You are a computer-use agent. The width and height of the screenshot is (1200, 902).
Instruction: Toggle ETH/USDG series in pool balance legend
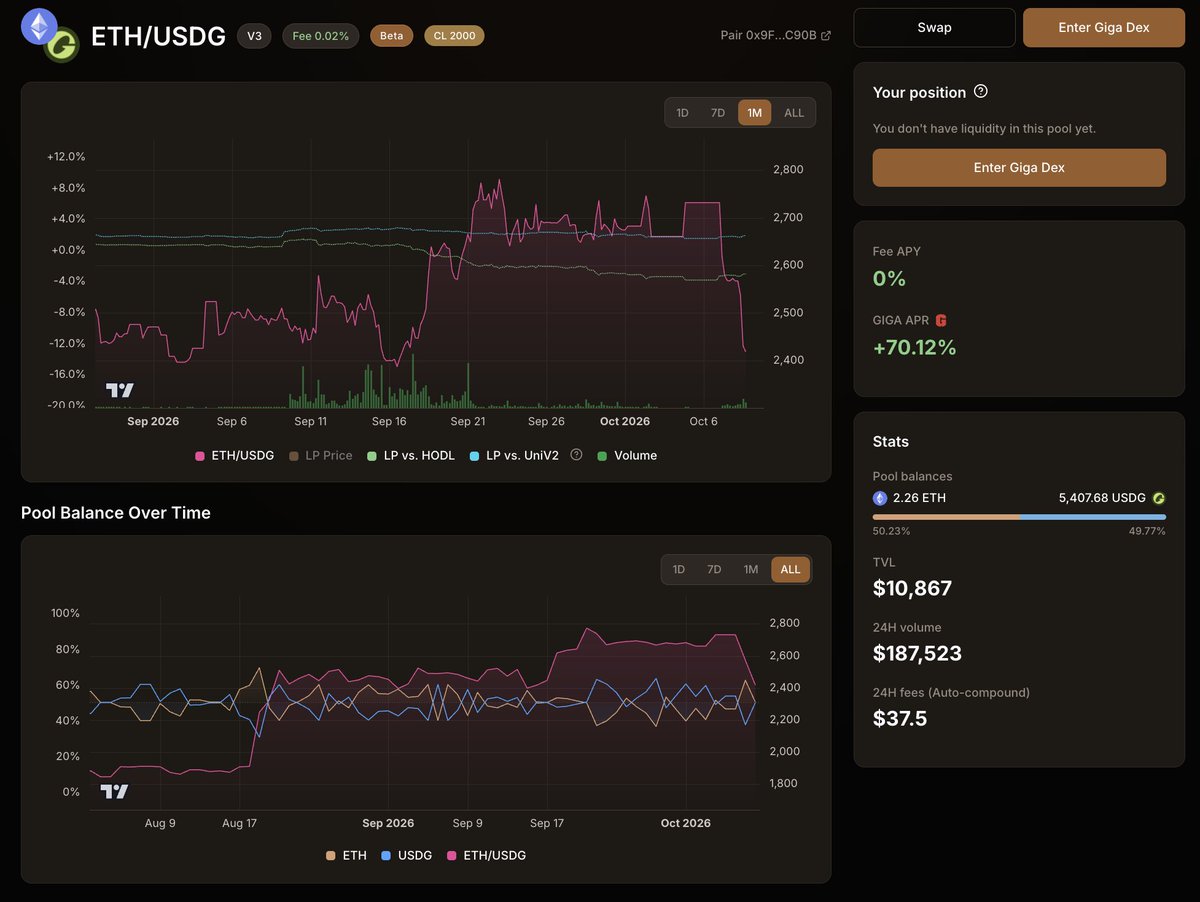pos(486,855)
